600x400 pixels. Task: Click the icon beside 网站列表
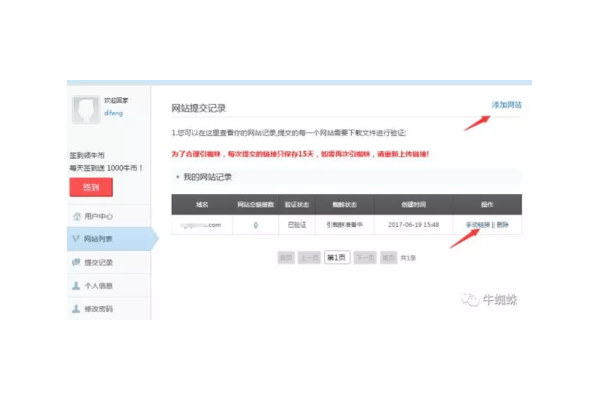[x=76, y=239]
